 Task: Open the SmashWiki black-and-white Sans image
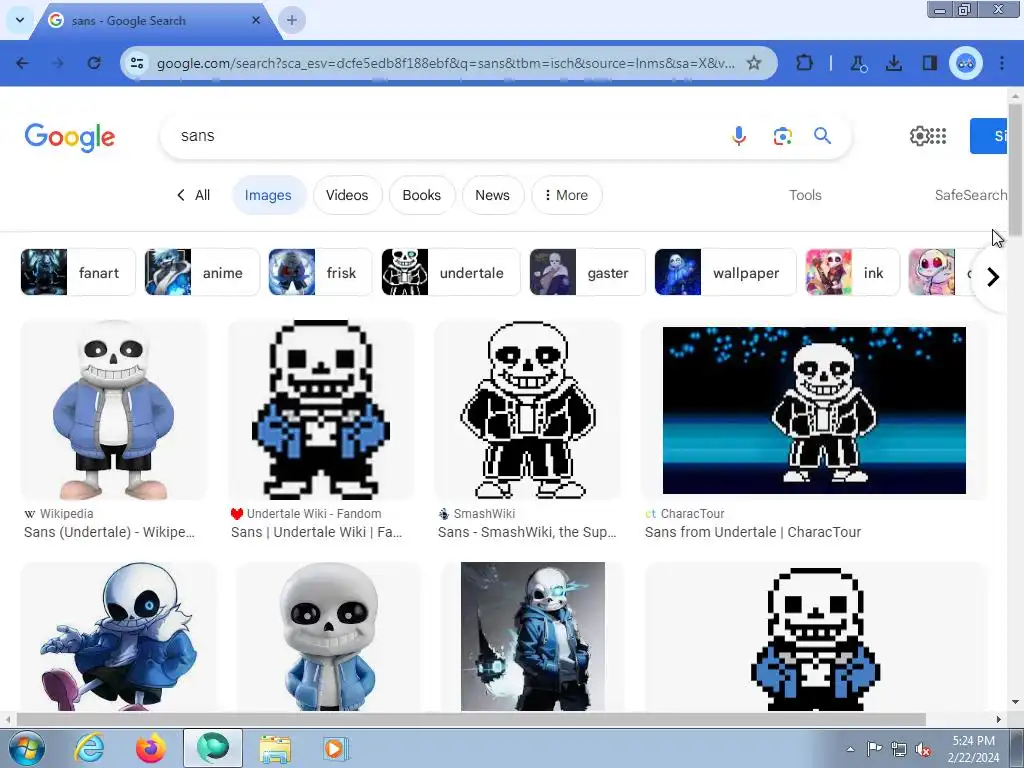(x=528, y=410)
